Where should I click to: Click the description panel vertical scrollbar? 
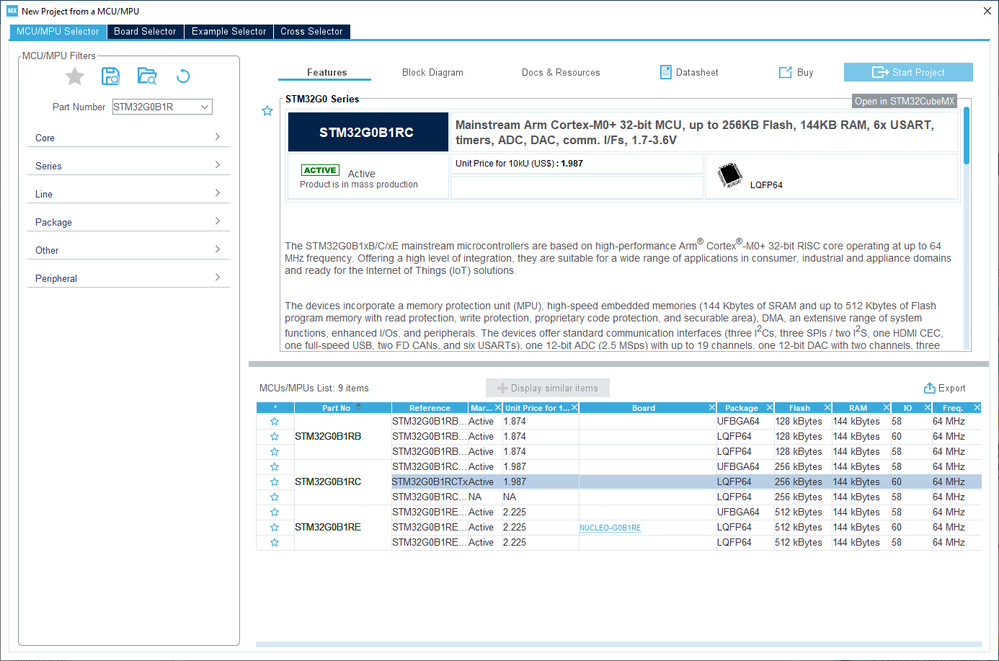pos(967,136)
